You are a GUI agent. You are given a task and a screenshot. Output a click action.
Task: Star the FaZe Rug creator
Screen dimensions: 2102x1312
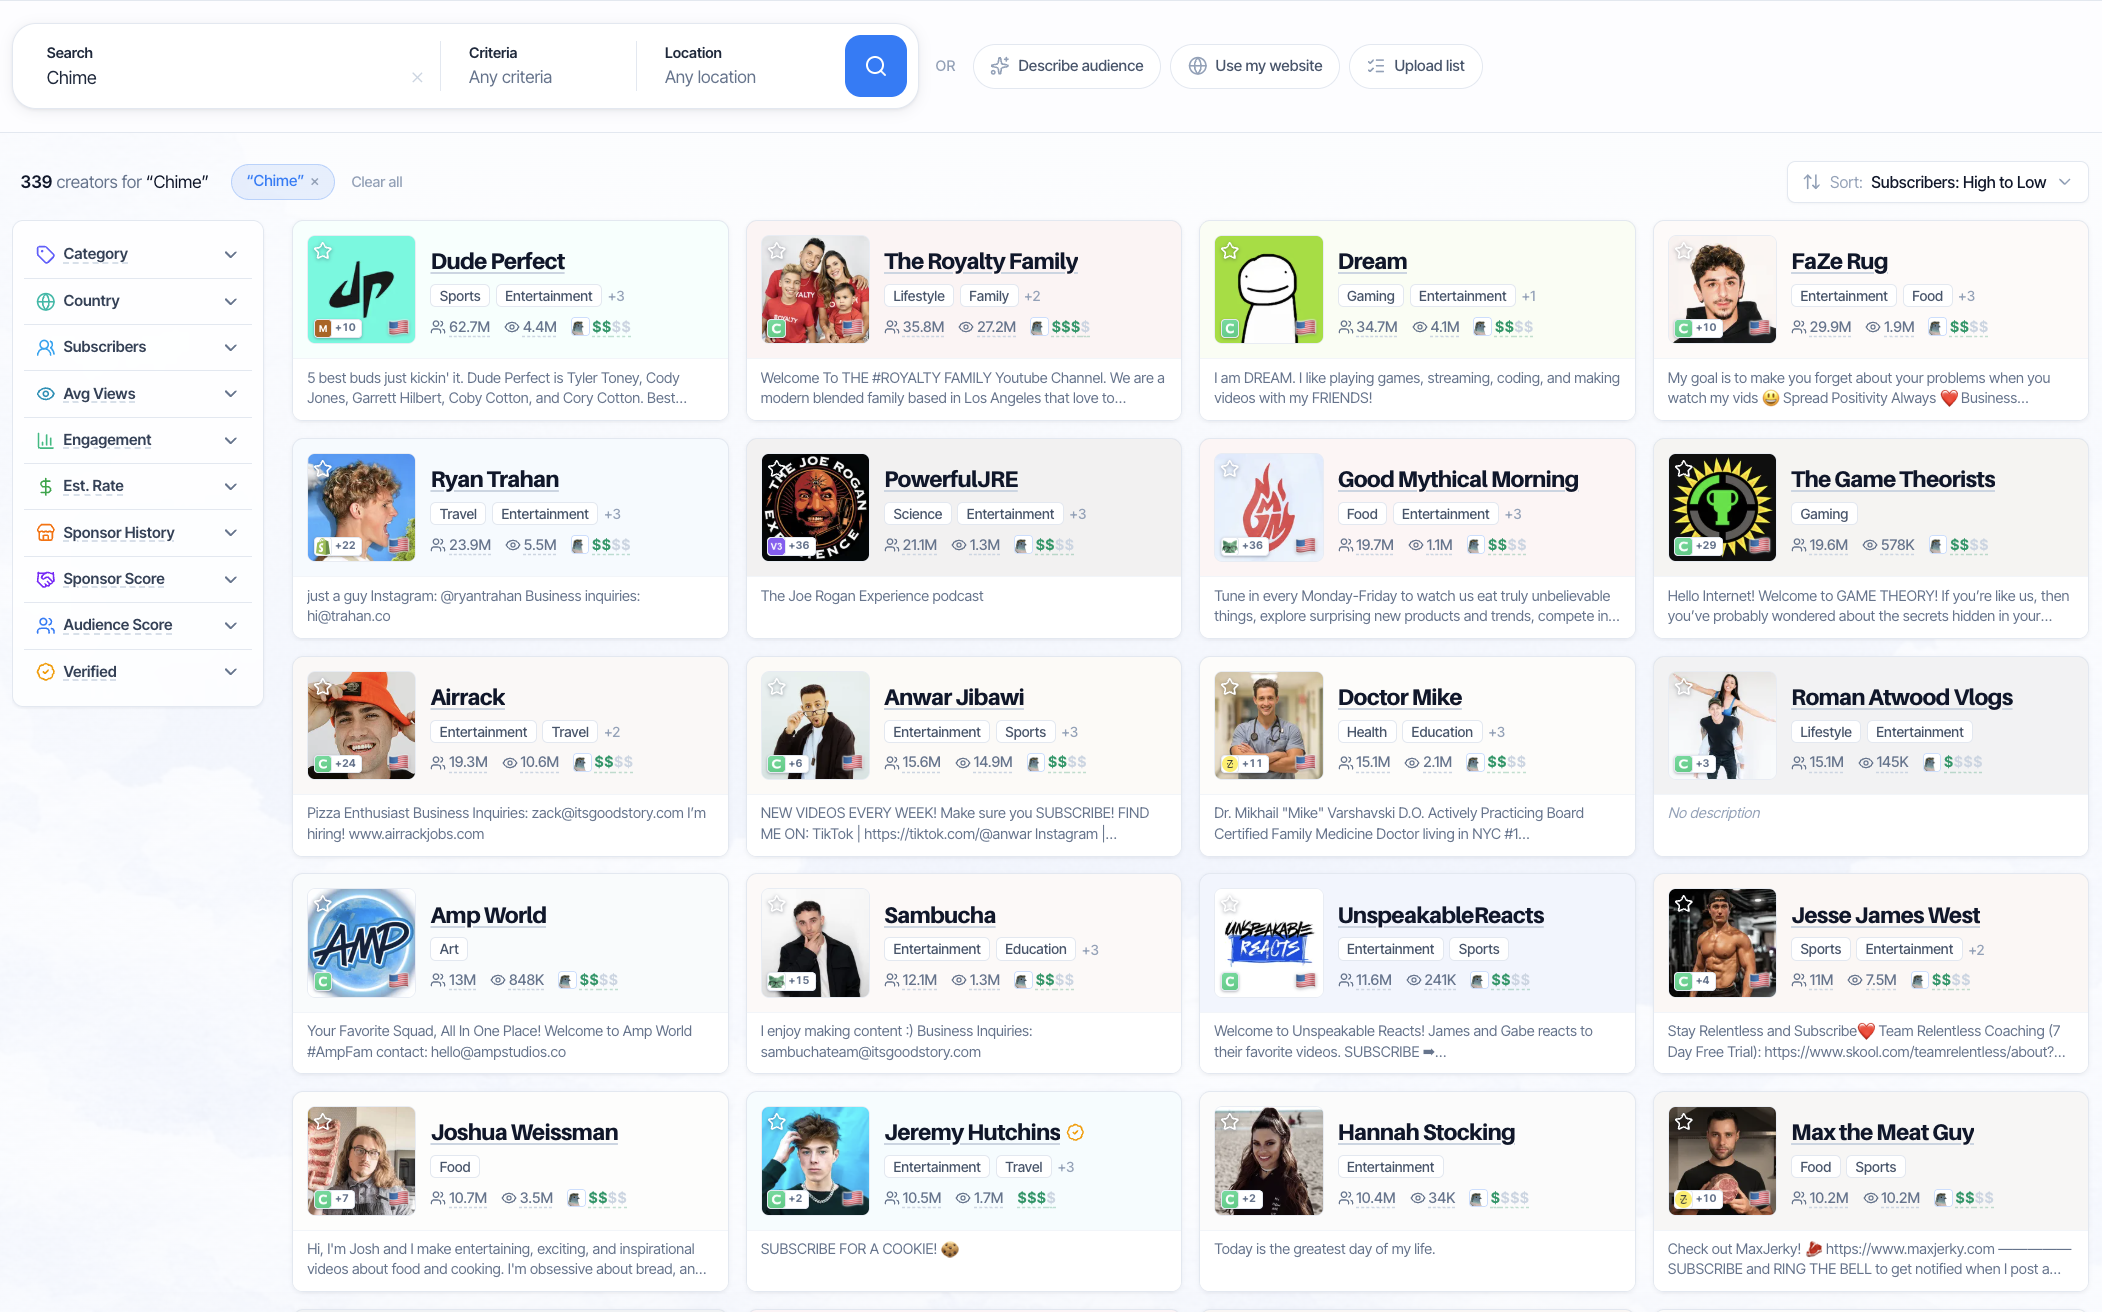click(1684, 251)
